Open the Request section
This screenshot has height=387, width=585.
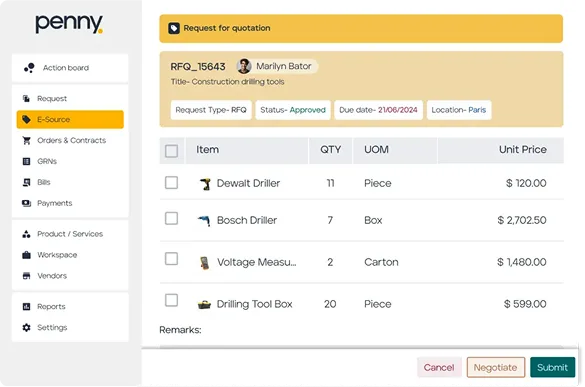coord(70,99)
